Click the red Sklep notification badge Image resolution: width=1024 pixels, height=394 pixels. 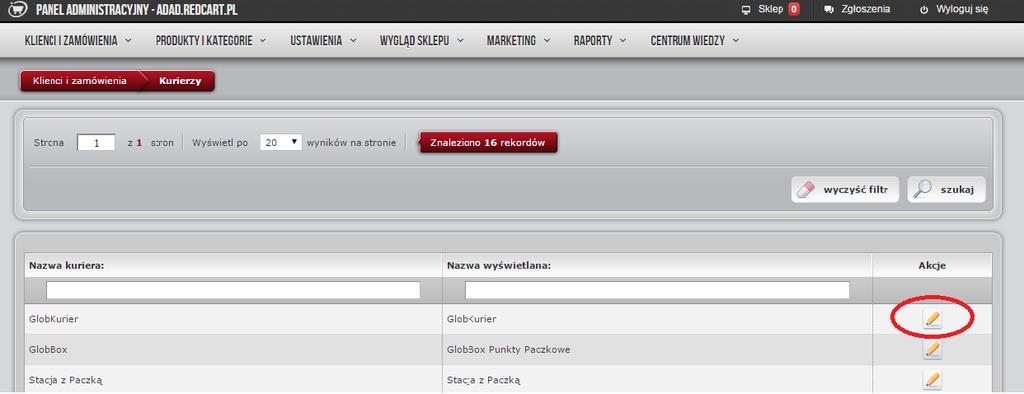coord(793,10)
